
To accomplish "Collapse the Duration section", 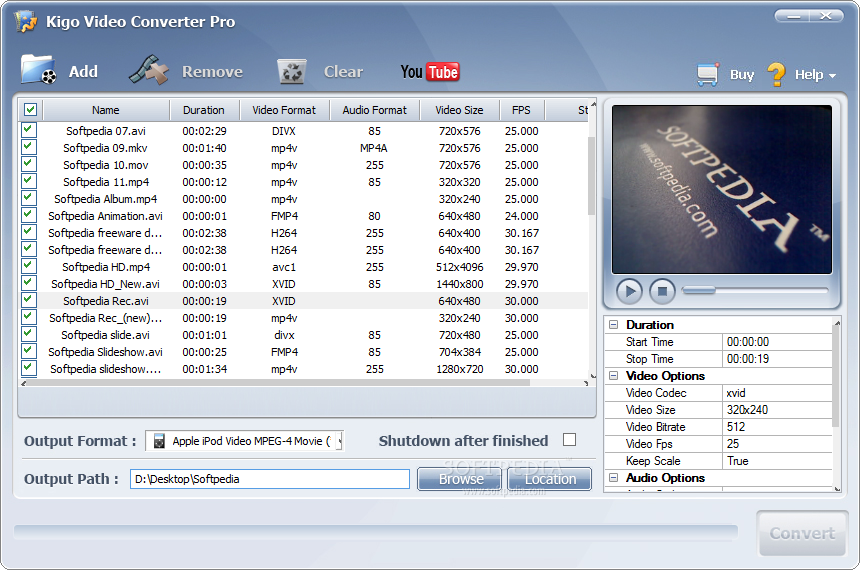I will 614,325.
